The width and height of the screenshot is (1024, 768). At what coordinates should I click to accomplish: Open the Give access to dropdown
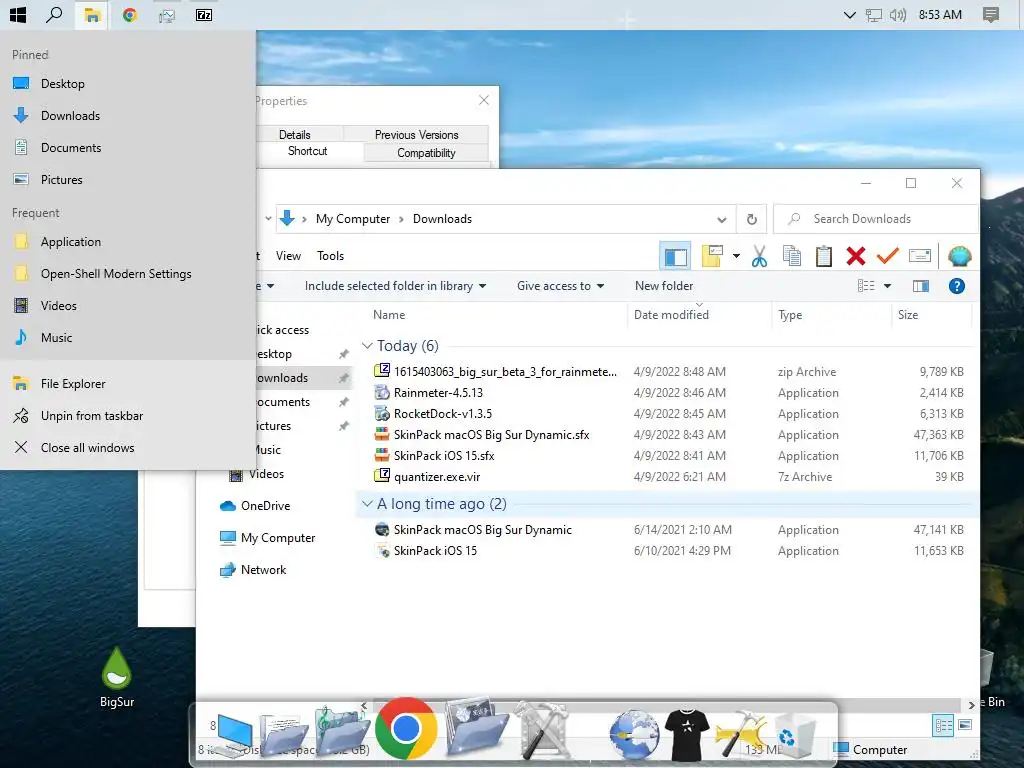pos(560,286)
